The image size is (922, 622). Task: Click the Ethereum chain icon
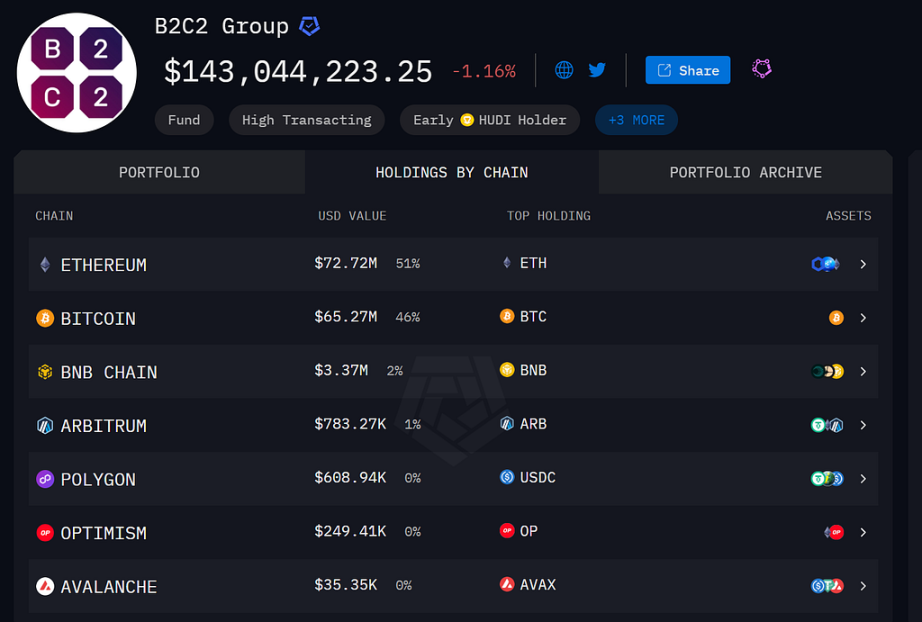pyautogui.click(x=45, y=265)
